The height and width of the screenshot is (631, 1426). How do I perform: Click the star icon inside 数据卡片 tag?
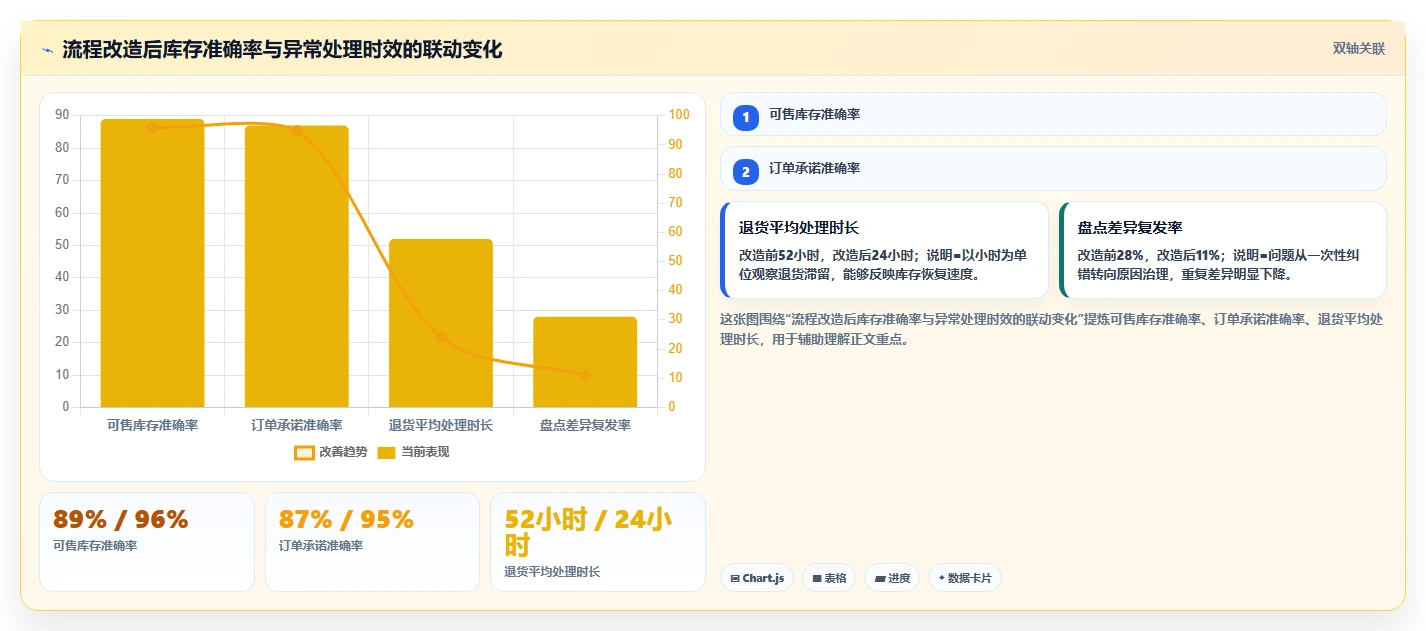[x=941, y=578]
